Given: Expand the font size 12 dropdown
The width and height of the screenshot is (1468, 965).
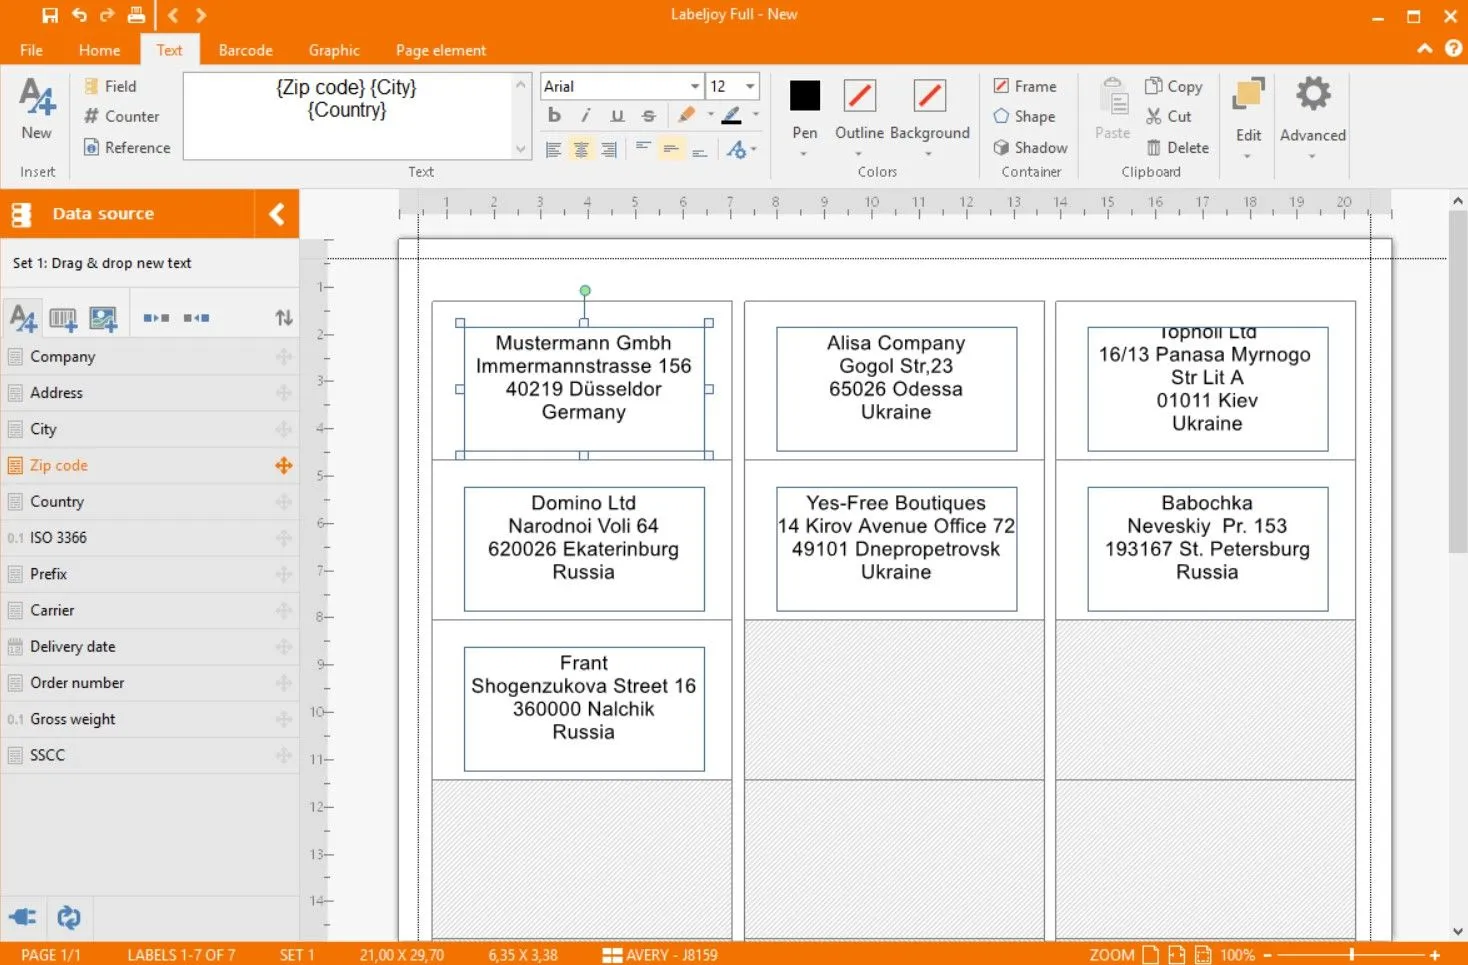Looking at the screenshot, I should tap(750, 86).
